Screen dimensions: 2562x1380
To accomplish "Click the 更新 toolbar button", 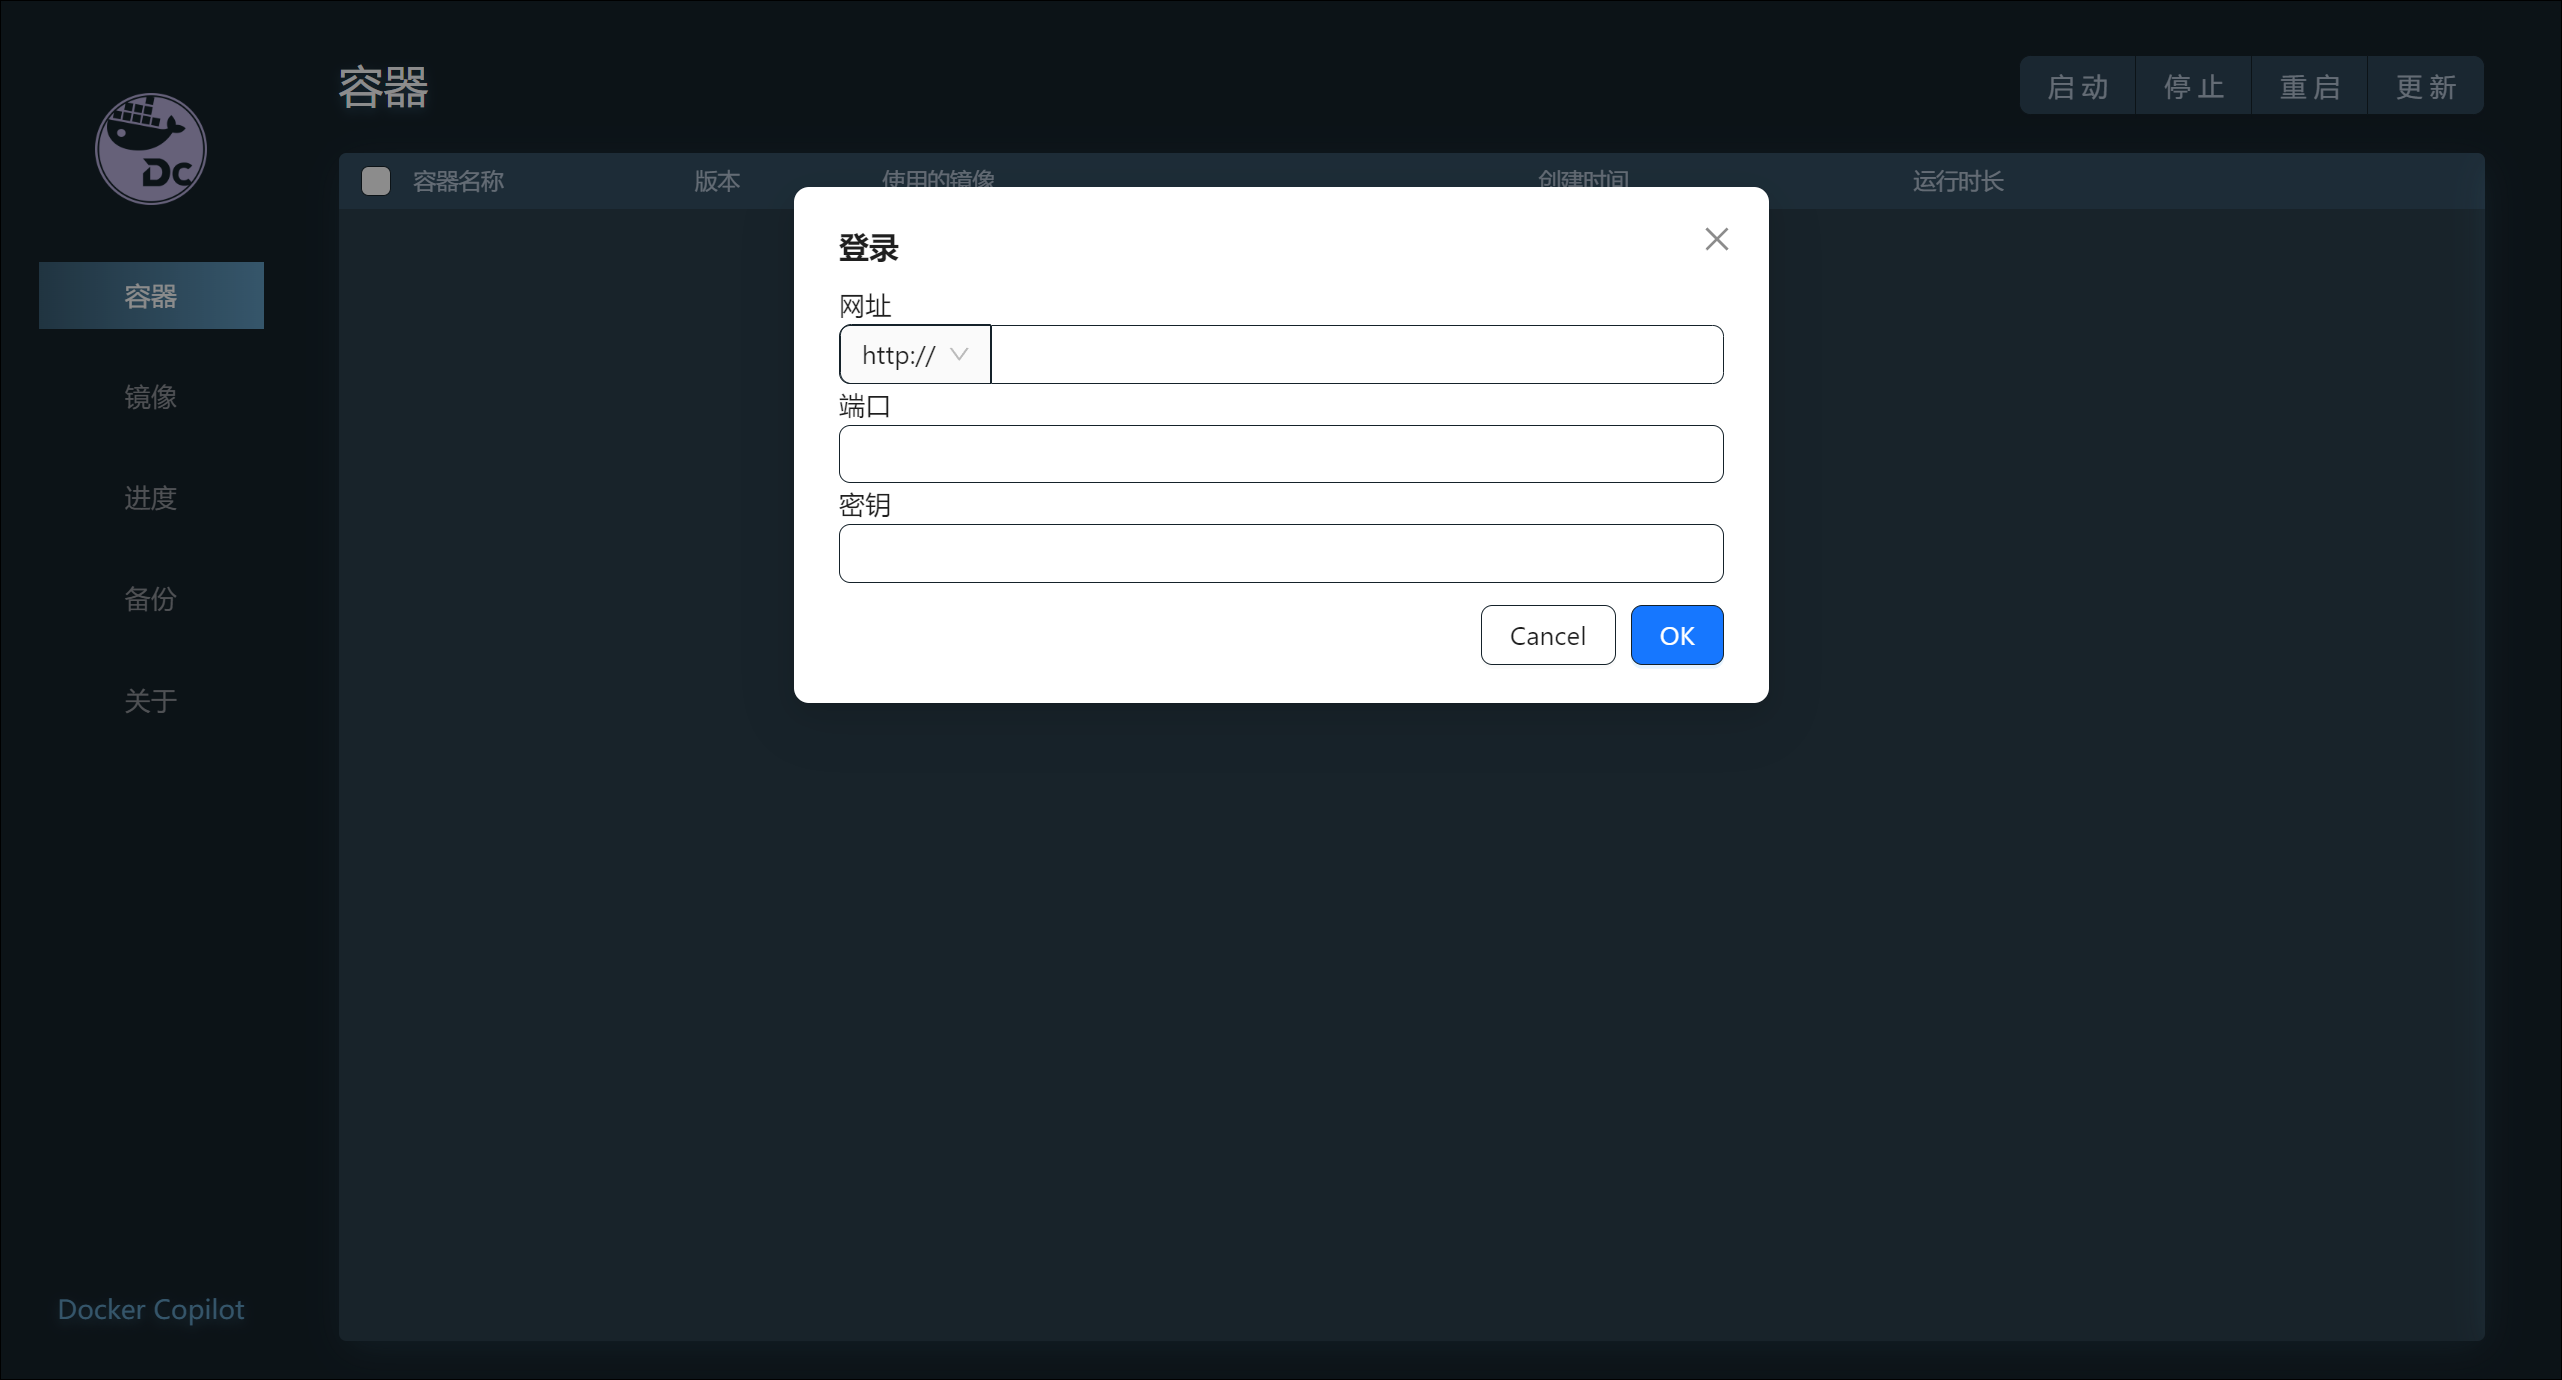I will tap(2425, 87).
